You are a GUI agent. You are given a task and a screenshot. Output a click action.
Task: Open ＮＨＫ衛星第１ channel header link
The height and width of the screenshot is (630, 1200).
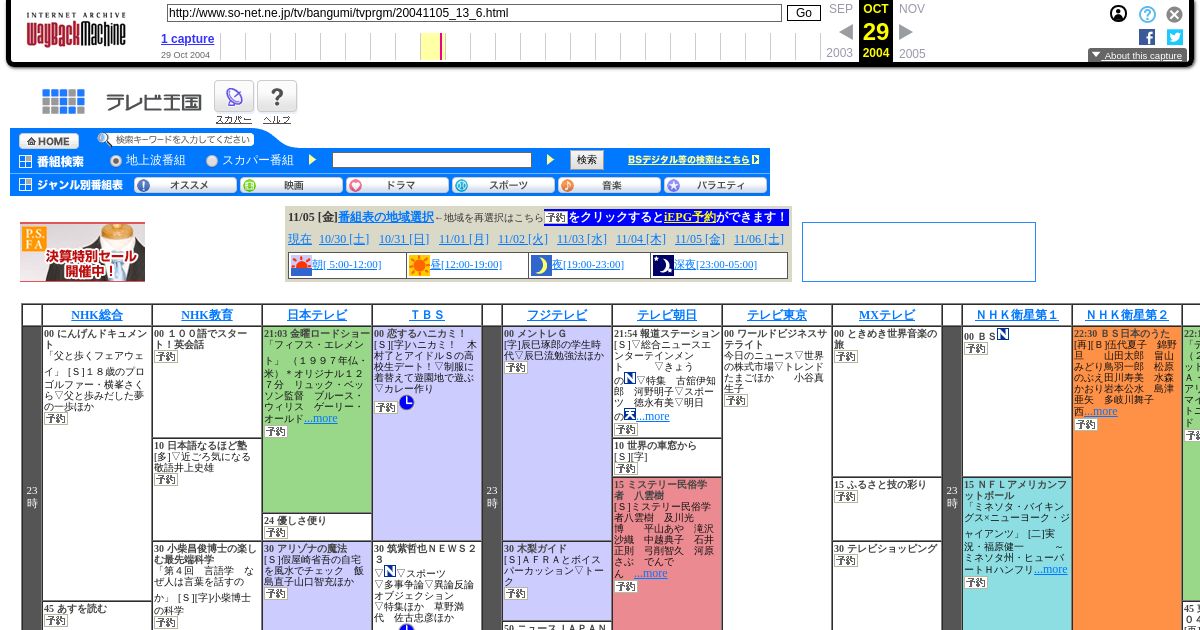click(1017, 315)
